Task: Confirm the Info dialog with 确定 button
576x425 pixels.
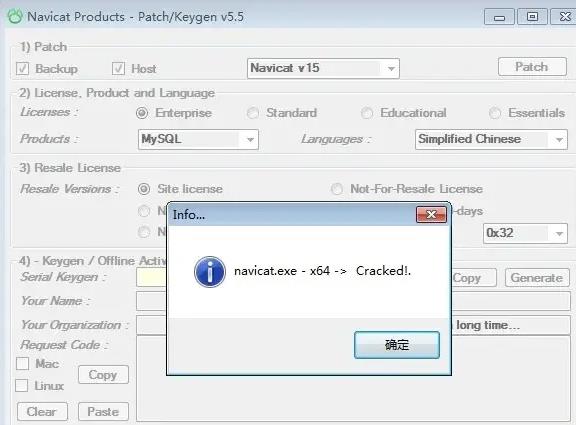Action: [x=397, y=345]
